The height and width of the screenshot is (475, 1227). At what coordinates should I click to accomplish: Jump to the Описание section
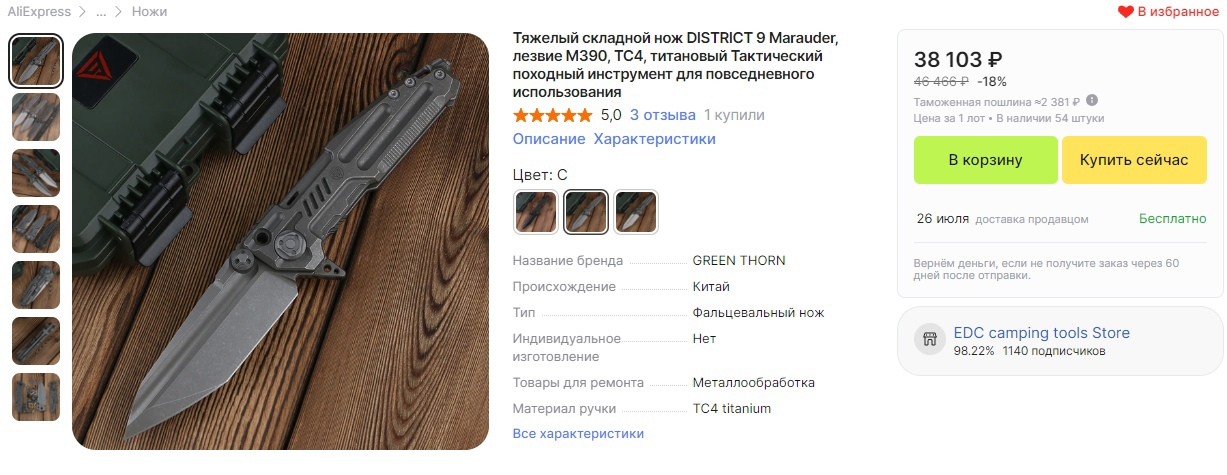tap(549, 139)
